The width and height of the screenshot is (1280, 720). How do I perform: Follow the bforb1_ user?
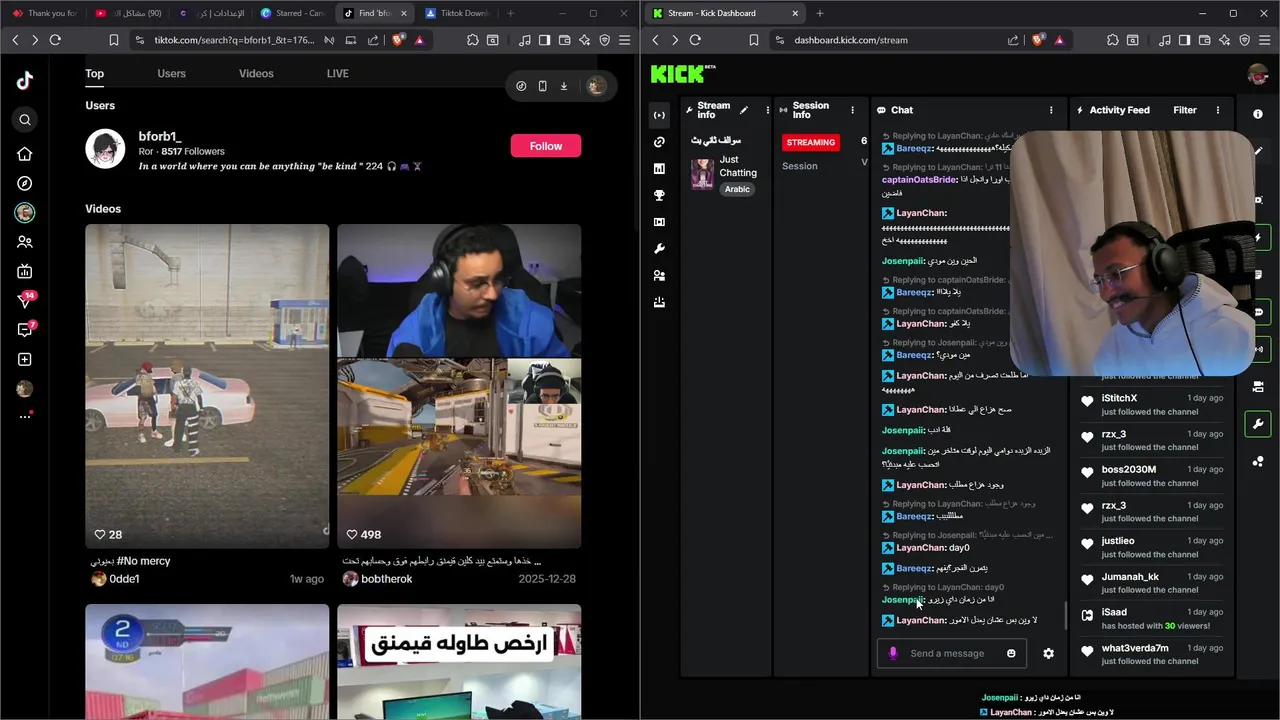[546, 146]
